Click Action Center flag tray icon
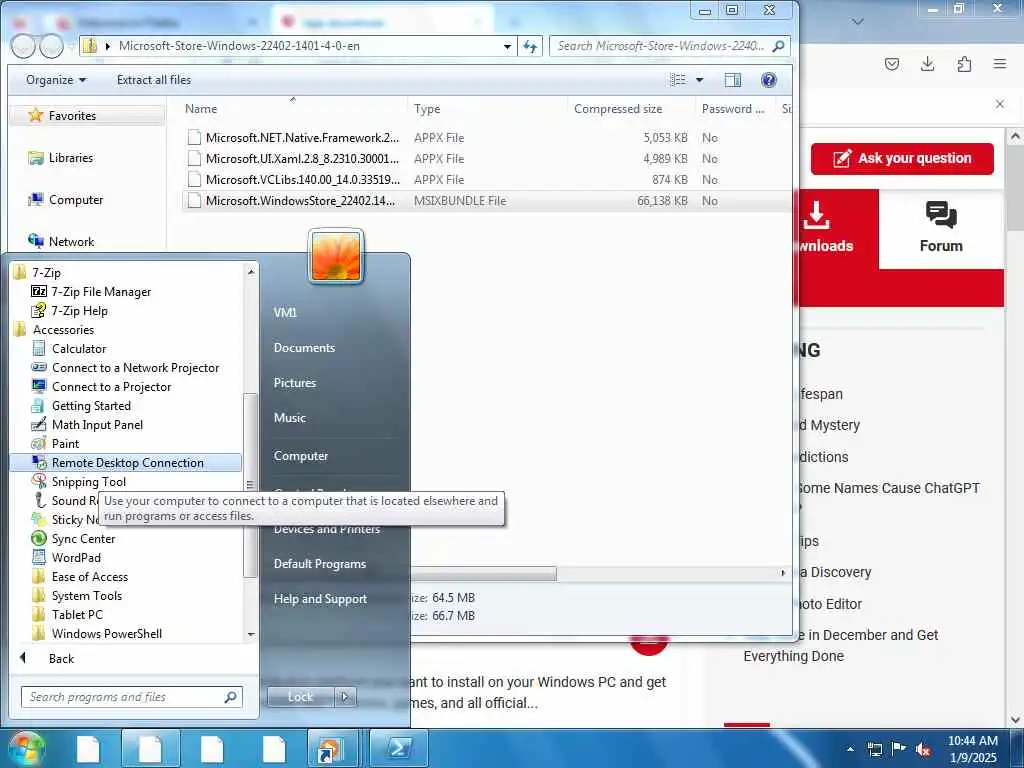 899,749
